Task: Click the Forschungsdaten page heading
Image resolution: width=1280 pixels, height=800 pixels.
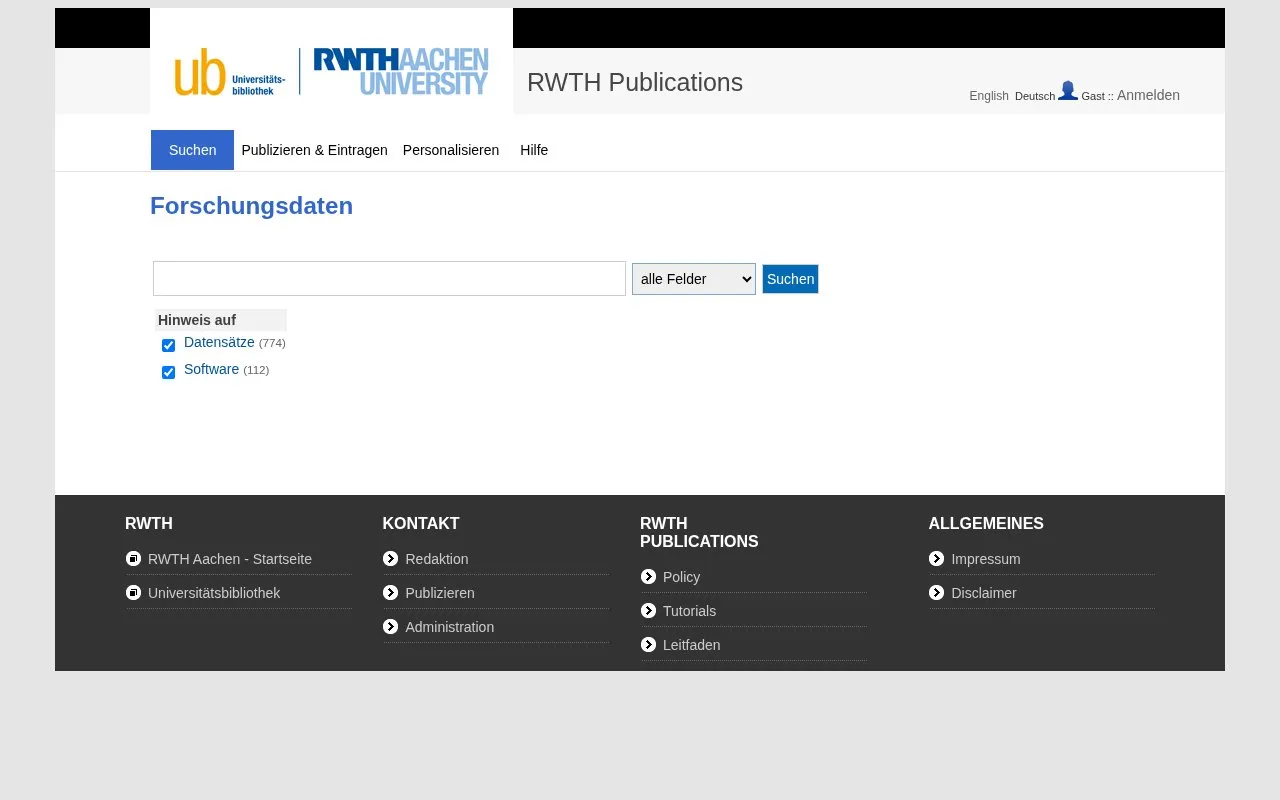Action: click(x=251, y=206)
